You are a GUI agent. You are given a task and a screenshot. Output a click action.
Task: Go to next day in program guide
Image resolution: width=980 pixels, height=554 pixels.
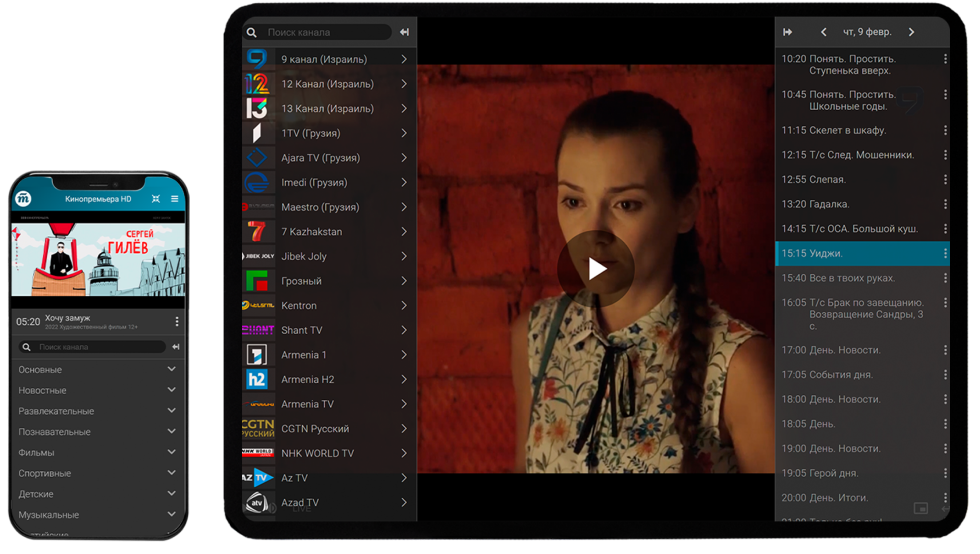point(911,32)
